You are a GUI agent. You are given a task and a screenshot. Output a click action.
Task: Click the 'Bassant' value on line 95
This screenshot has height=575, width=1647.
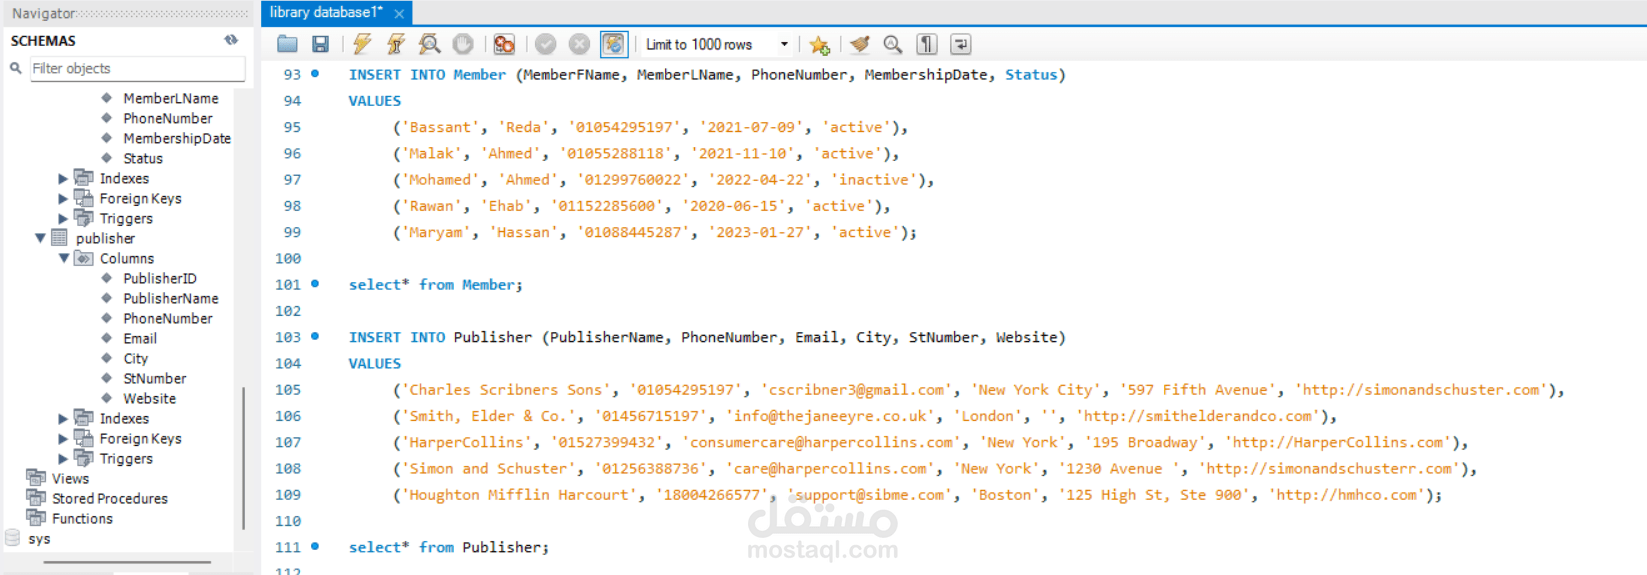point(440,127)
